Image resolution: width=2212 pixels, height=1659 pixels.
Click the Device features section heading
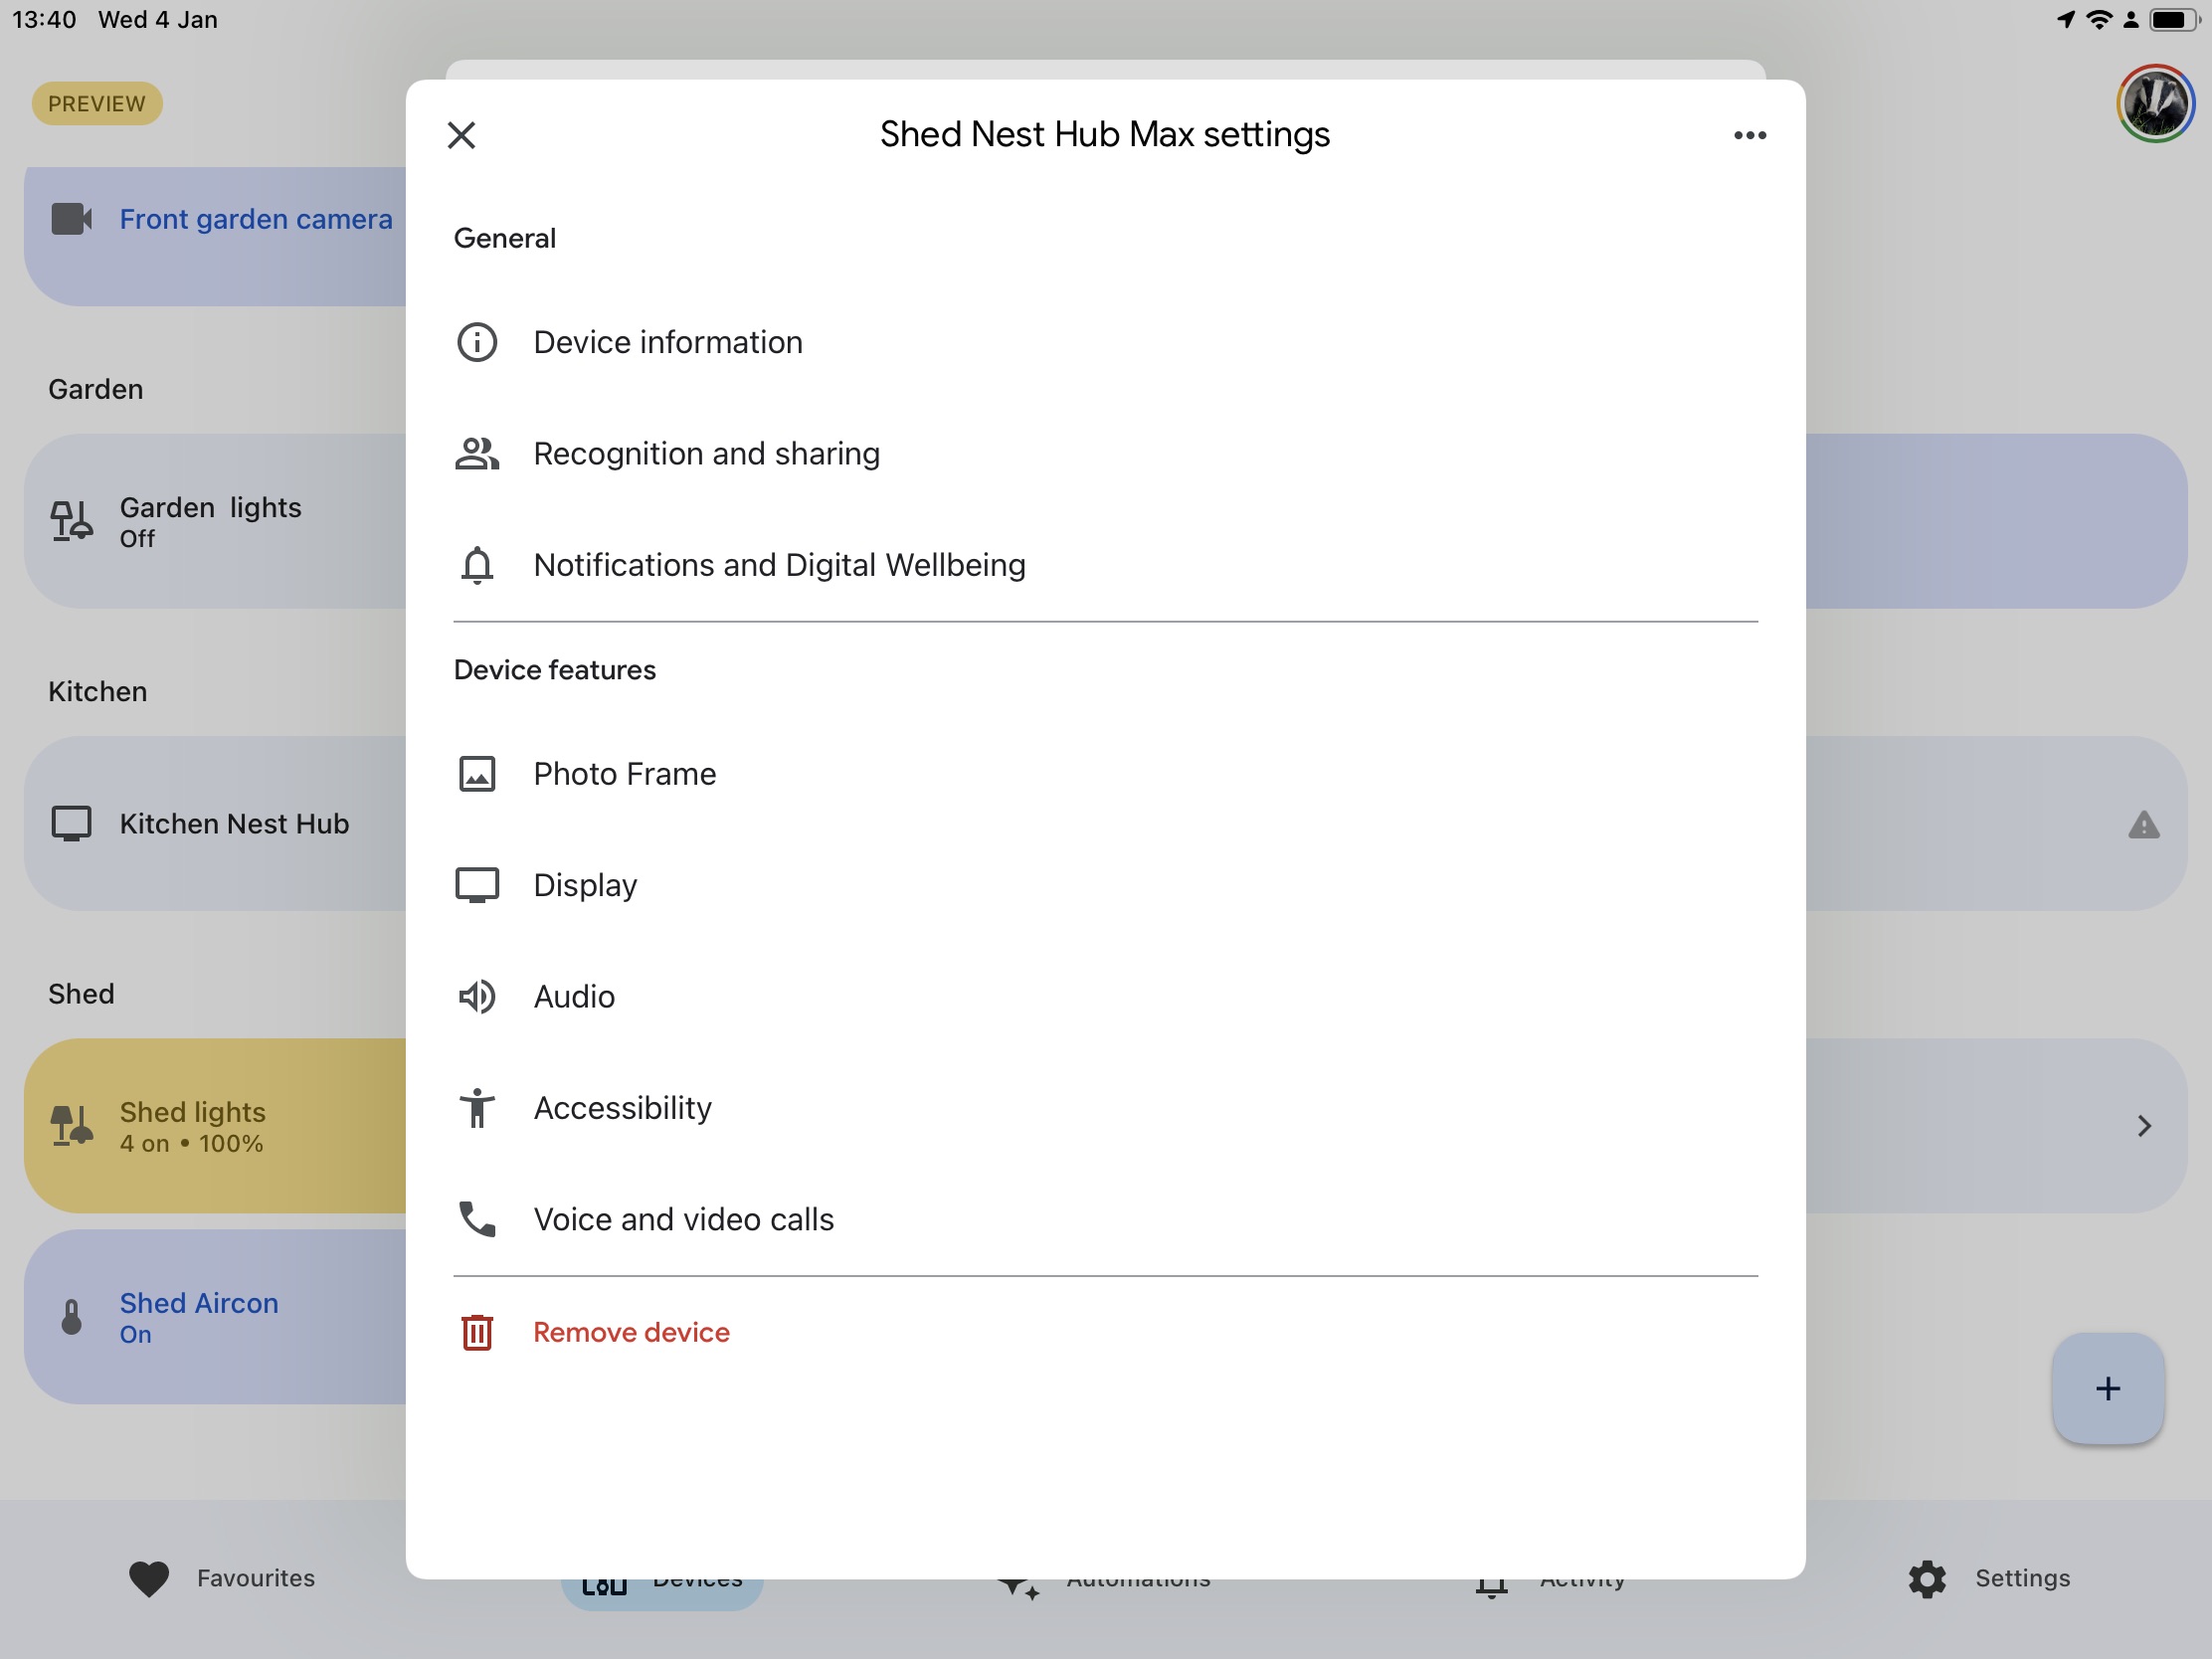(x=555, y=670)
